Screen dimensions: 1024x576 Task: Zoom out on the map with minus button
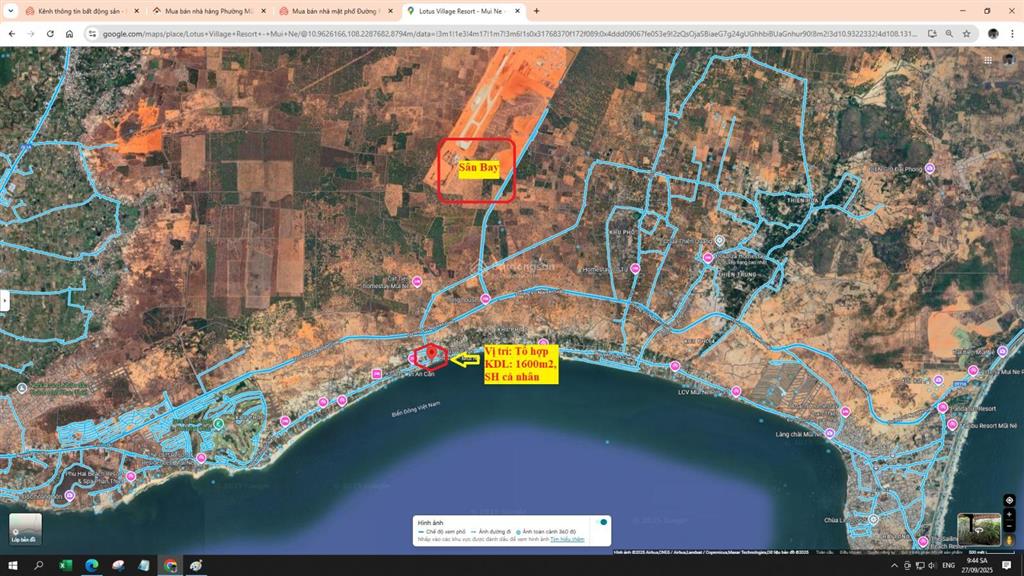(x=1009, y=526)
